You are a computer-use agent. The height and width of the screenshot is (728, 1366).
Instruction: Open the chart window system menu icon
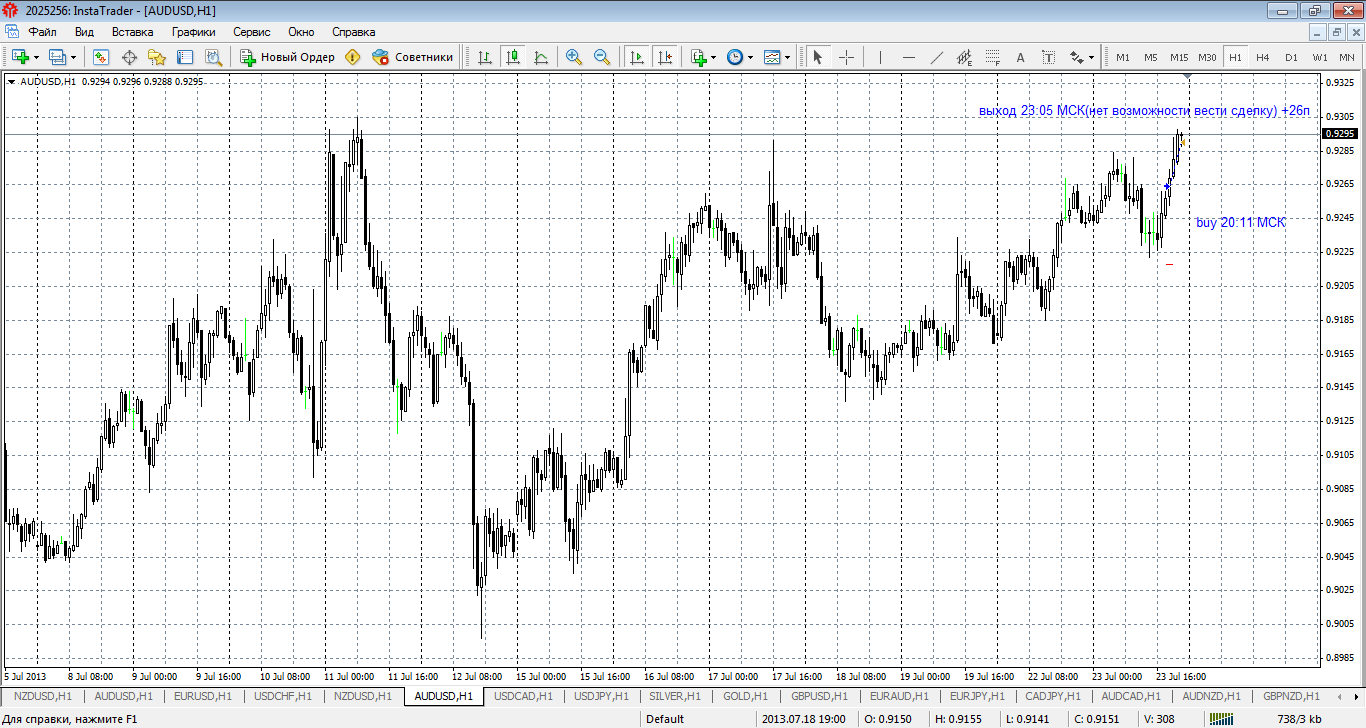click(x=12, y=31)
